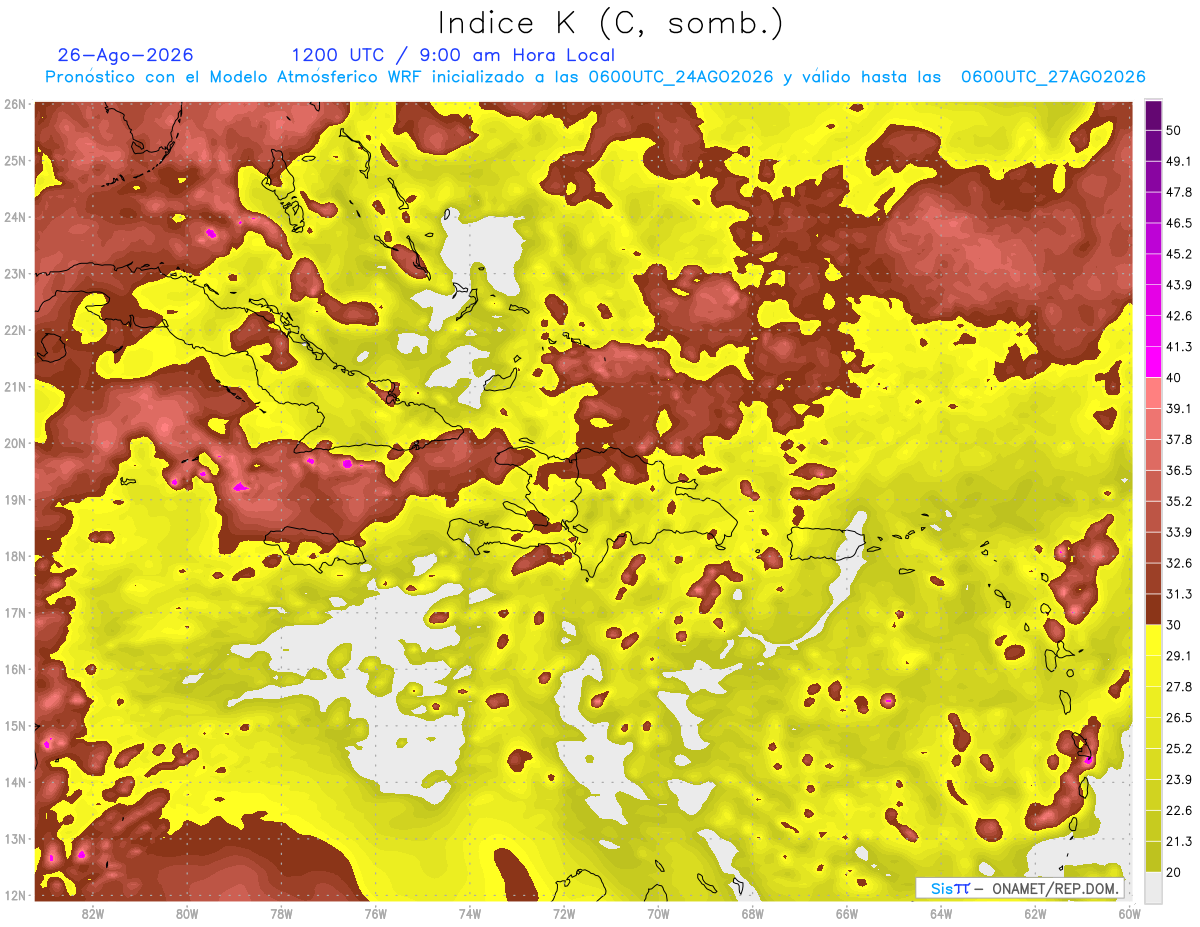Click the '70W' longitude label
This screenshot has height=927, width=1200.
[658, 913]
